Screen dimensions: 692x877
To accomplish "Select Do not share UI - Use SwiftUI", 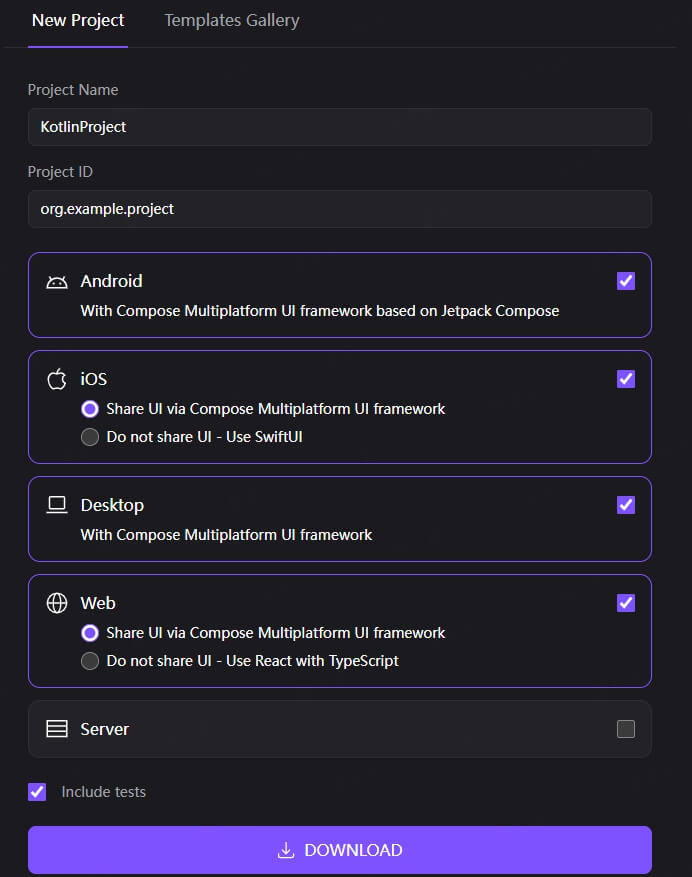I will 90,437.
